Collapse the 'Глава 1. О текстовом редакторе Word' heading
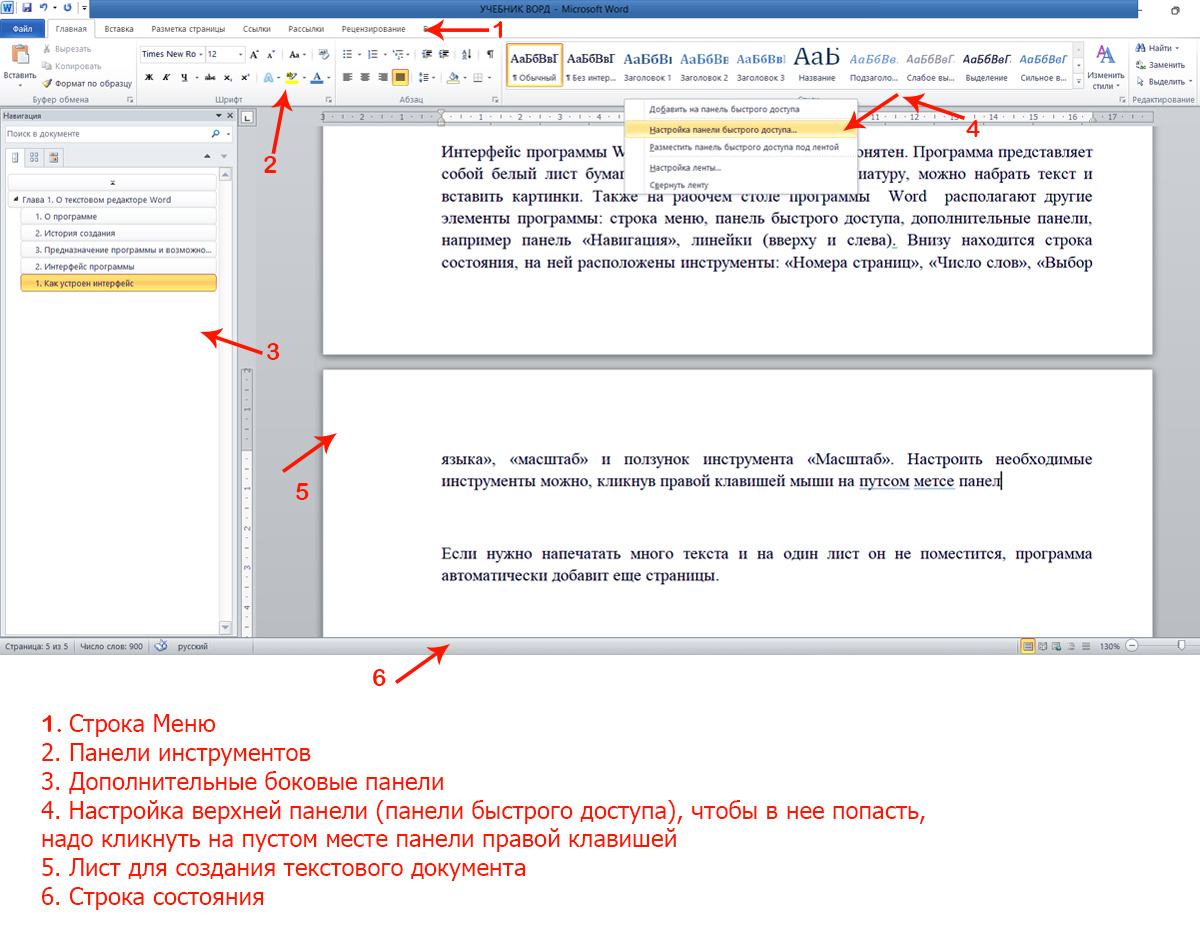The width and height of the screenshot is (1200, 946). [14, 200]
